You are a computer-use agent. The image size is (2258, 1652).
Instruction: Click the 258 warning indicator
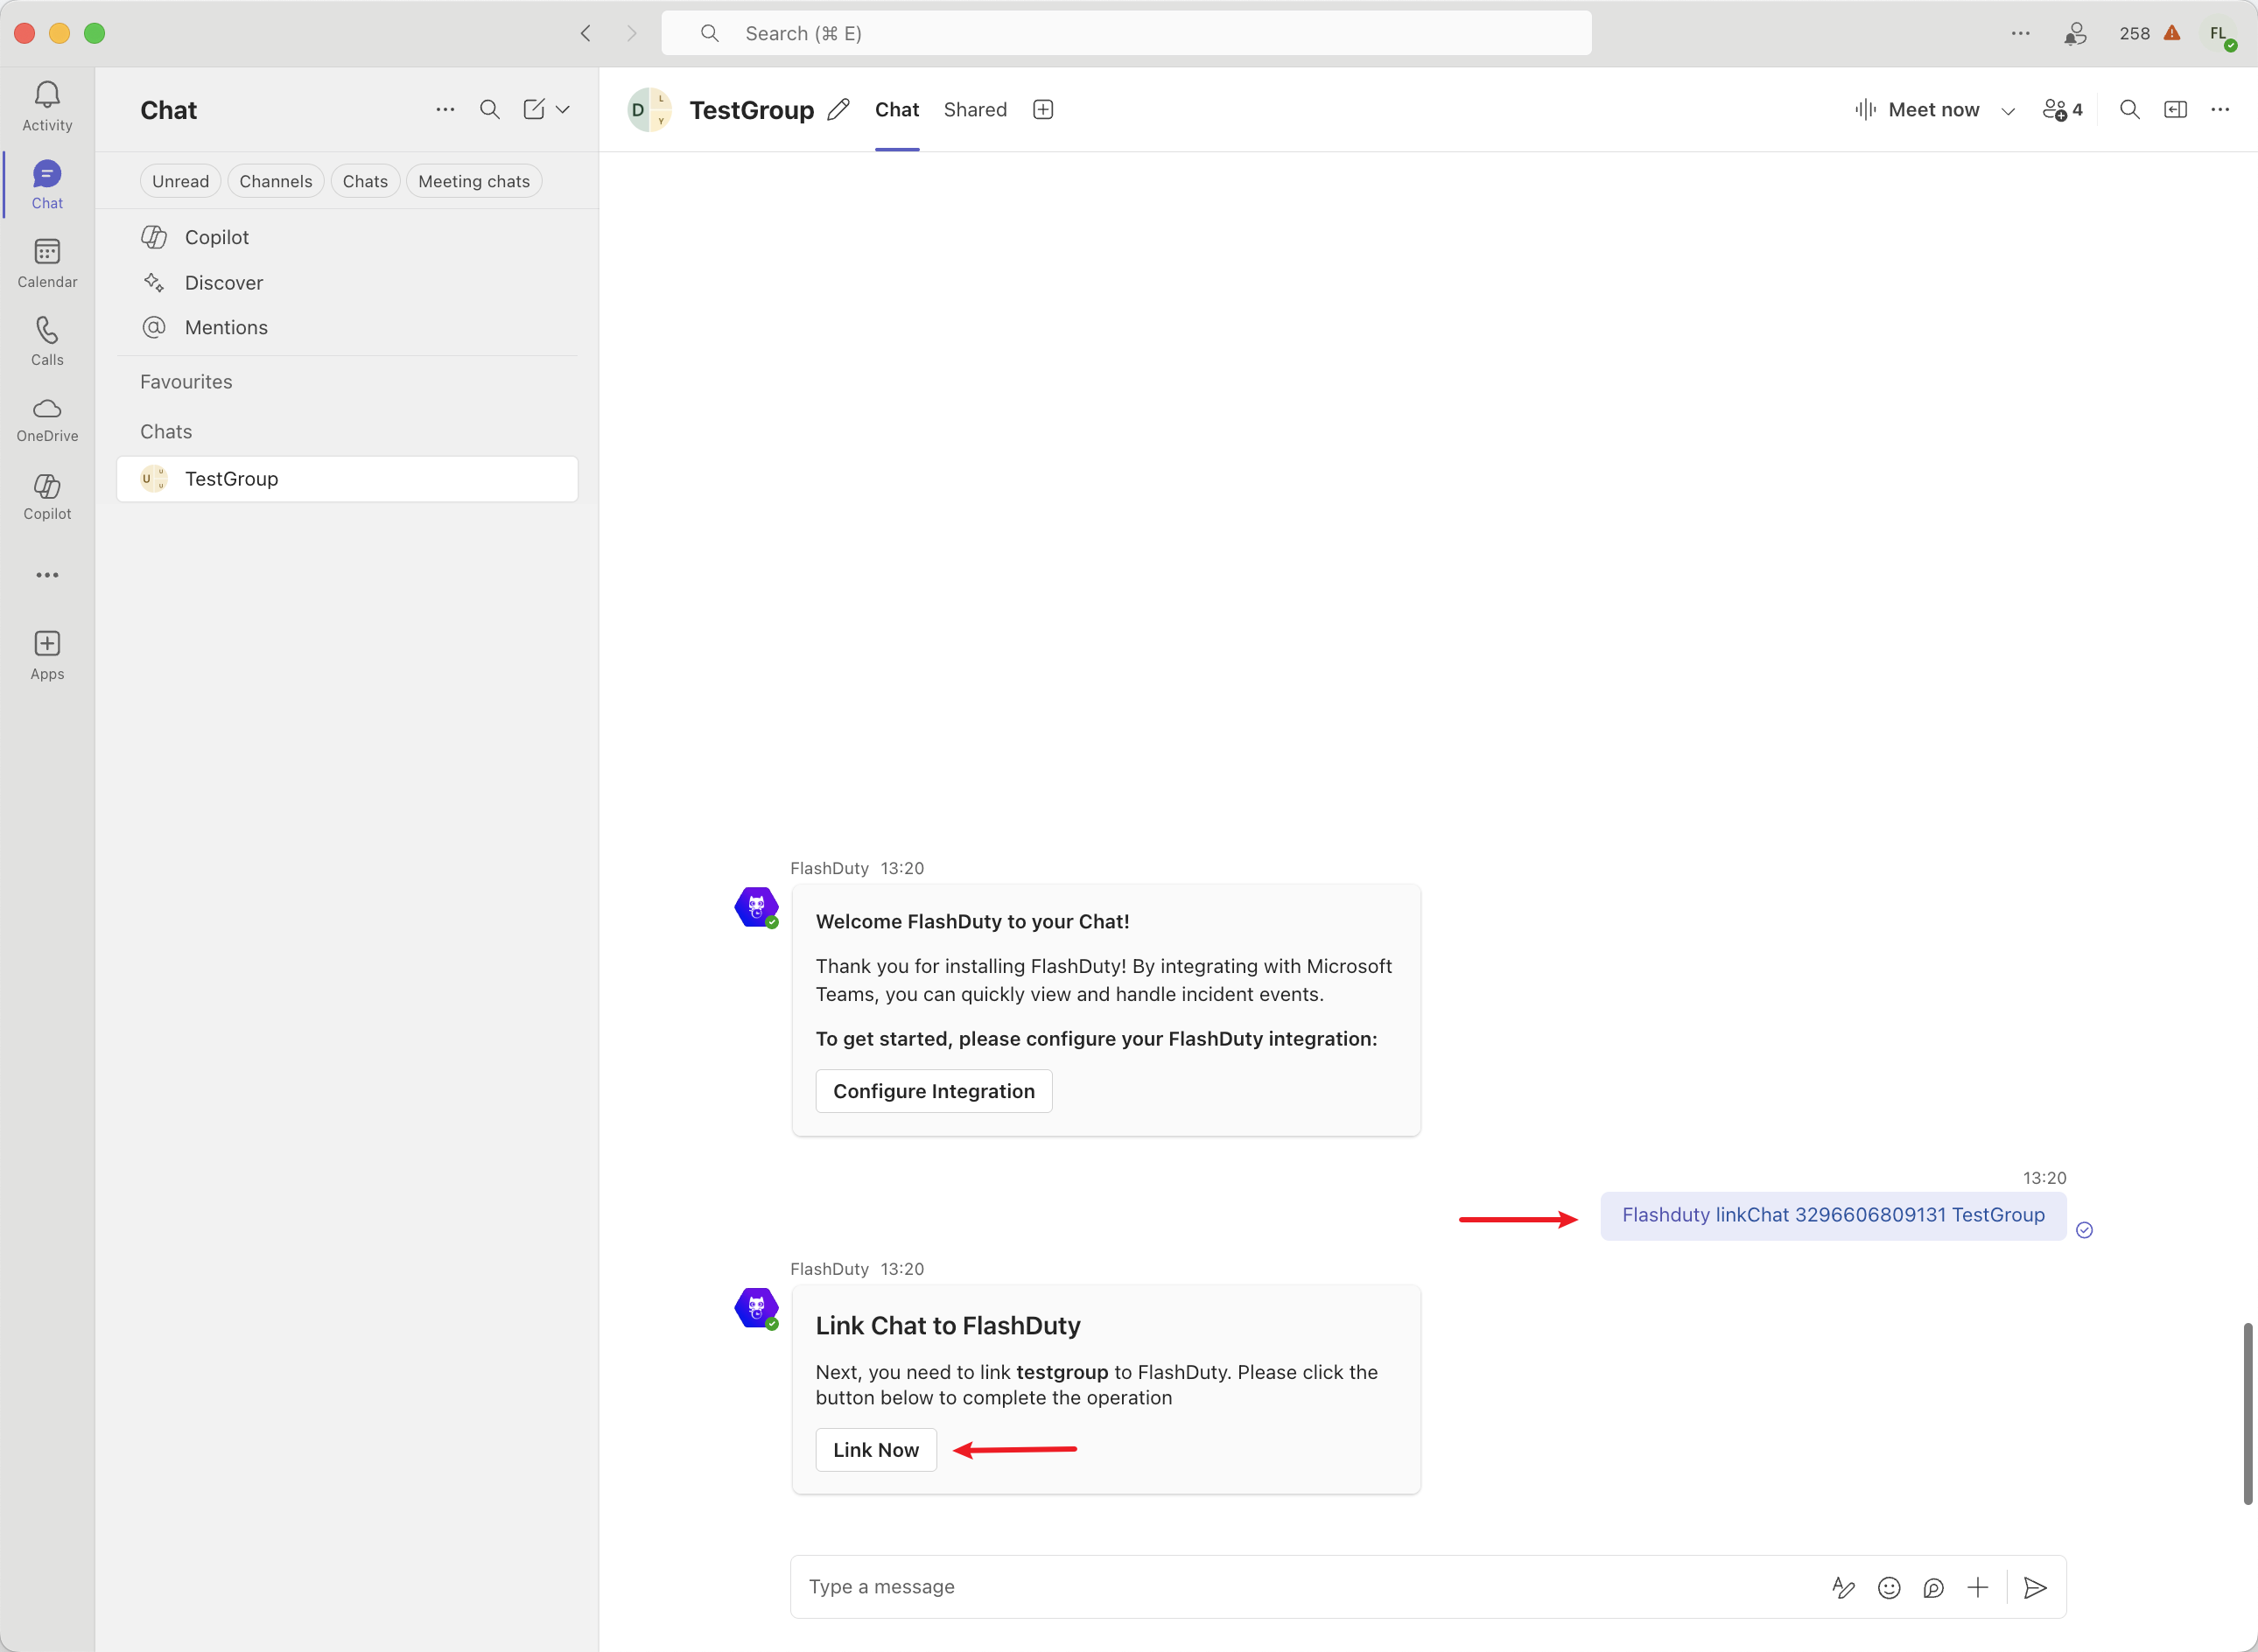pyautogui.click(x=2150, y=33)
